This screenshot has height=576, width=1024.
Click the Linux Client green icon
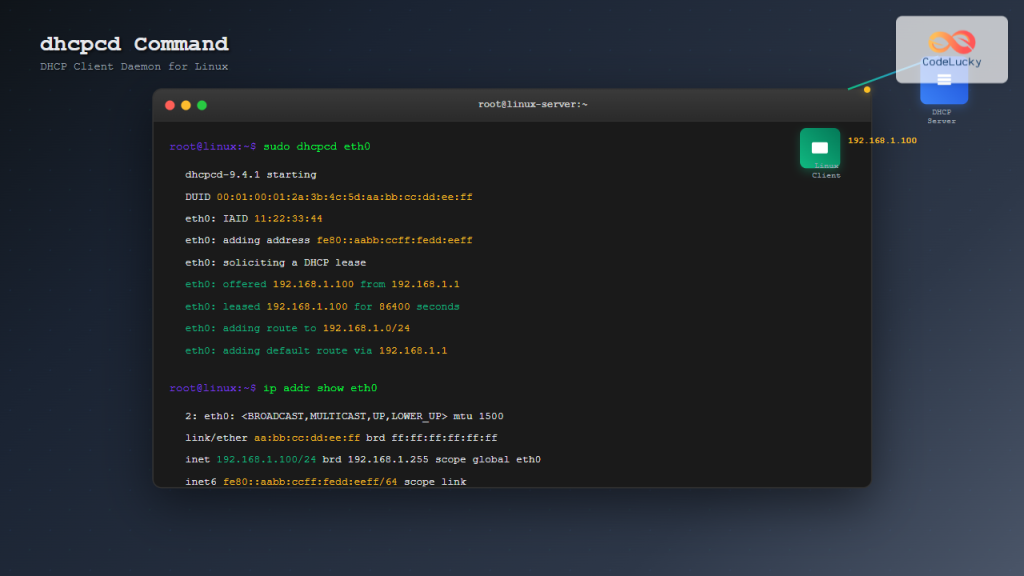[820, 146]
